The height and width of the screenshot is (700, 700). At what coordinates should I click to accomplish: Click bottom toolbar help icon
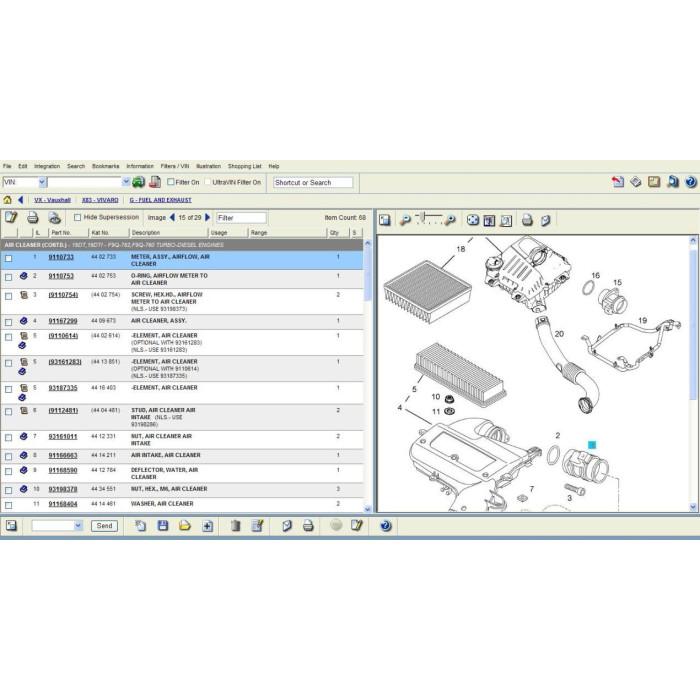pyautogui.click(x=386, y=525)
